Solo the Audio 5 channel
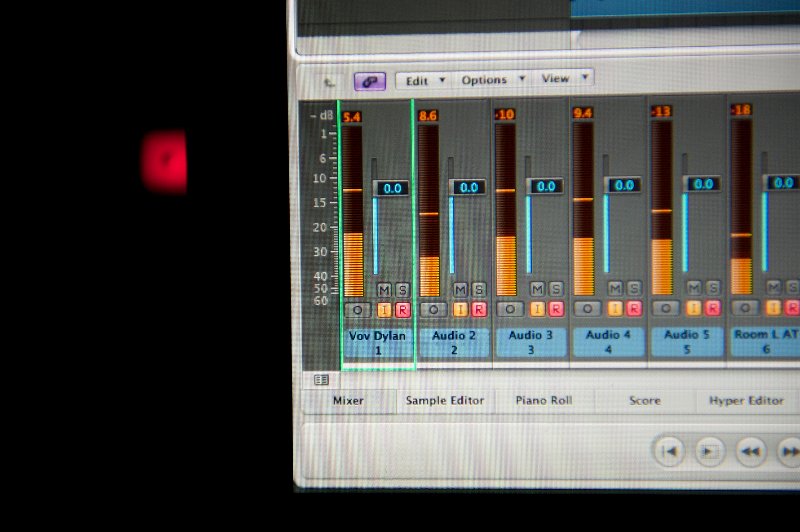800x532 pixels. pyautogui.click(x=713, y=288)
